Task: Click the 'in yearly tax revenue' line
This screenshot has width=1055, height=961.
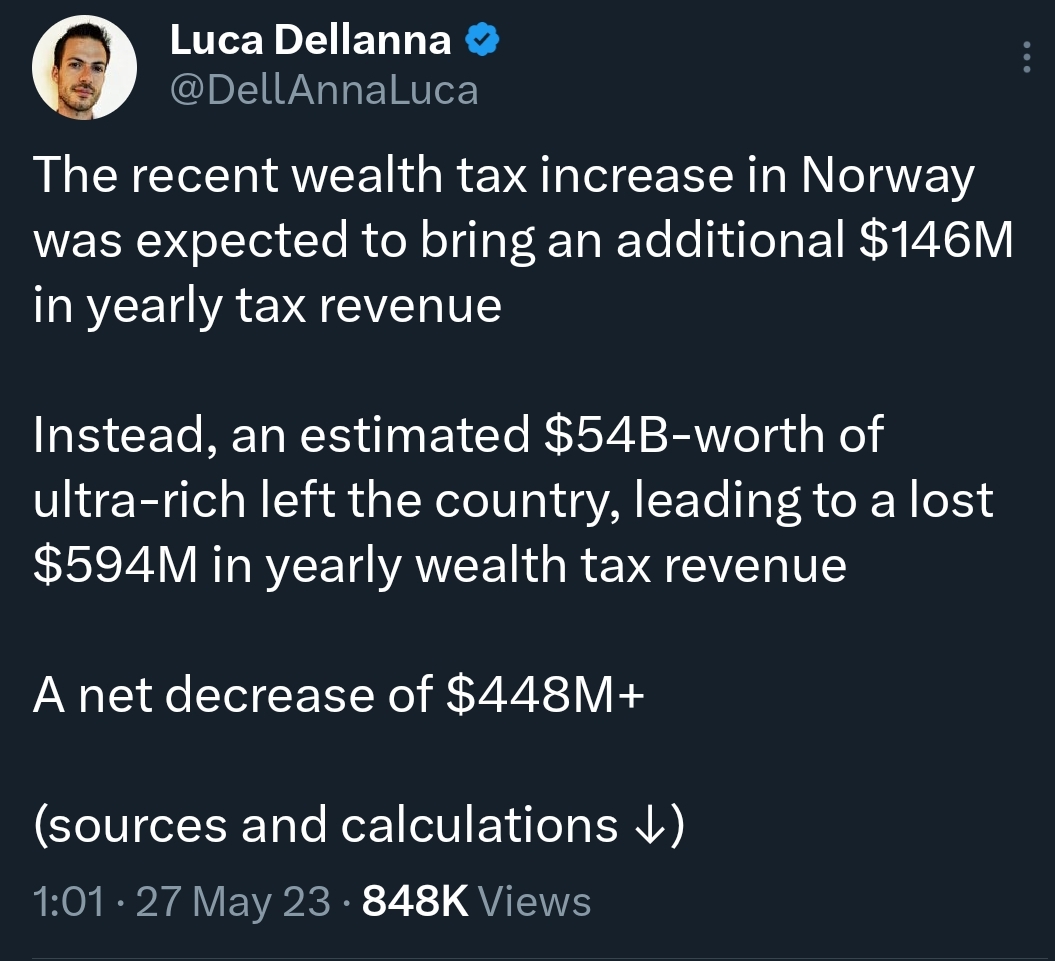Action: coord(267,307)
